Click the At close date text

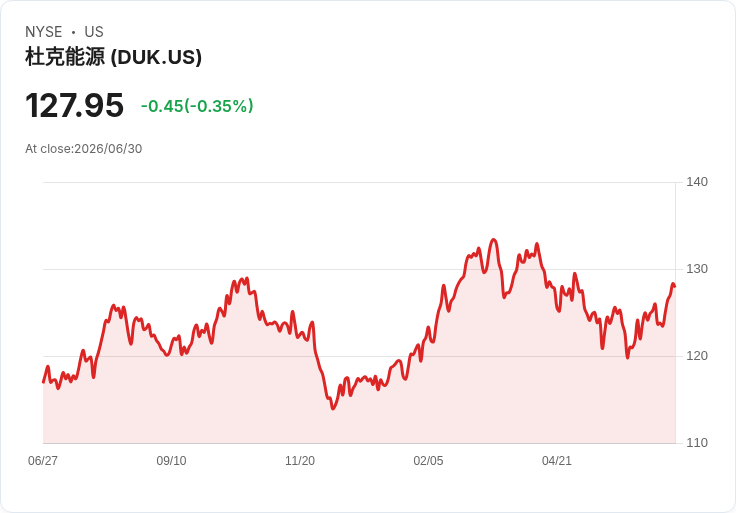[84, 149]
